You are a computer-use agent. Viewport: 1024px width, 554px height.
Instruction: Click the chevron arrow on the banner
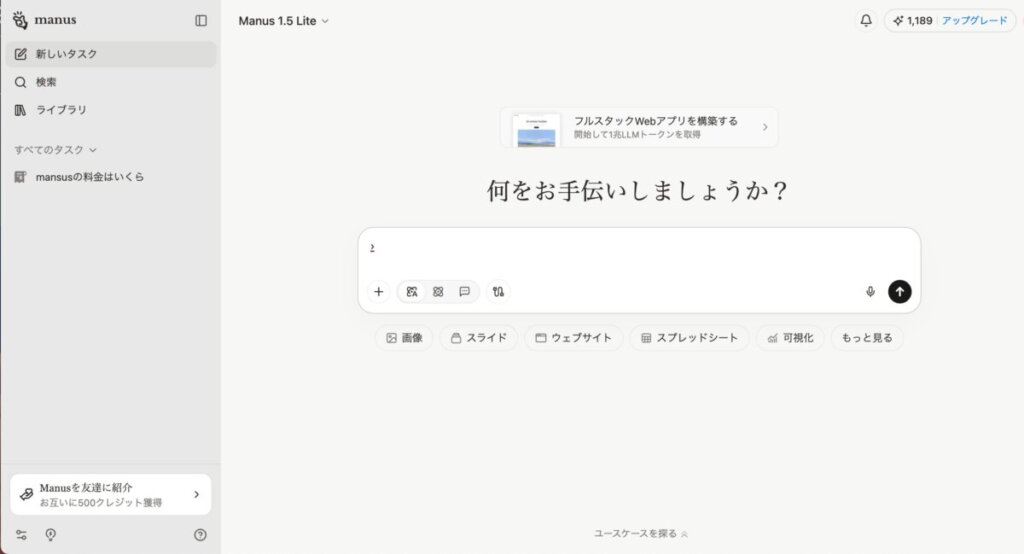[x=765, y=127]
